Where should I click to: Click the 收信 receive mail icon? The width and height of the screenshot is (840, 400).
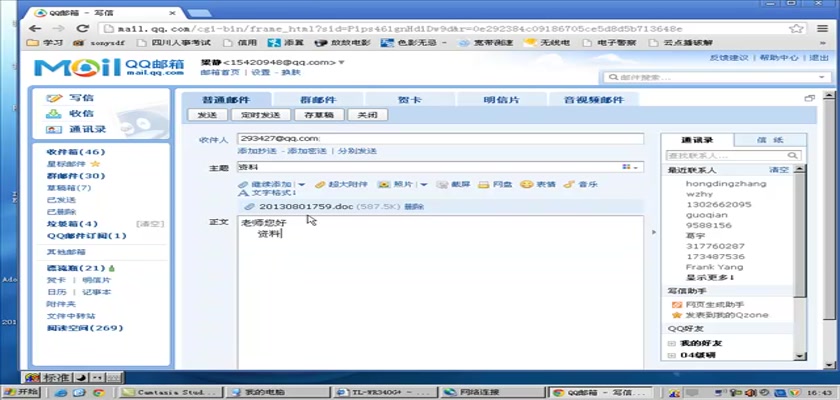click(54, 114)
